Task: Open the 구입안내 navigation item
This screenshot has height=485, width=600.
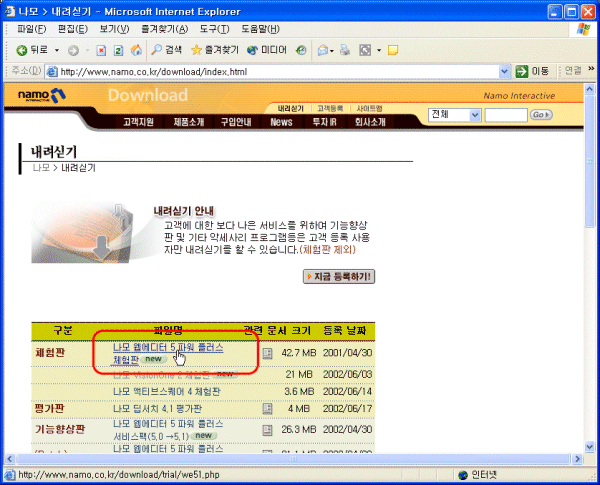Action: tap(236, 122)
